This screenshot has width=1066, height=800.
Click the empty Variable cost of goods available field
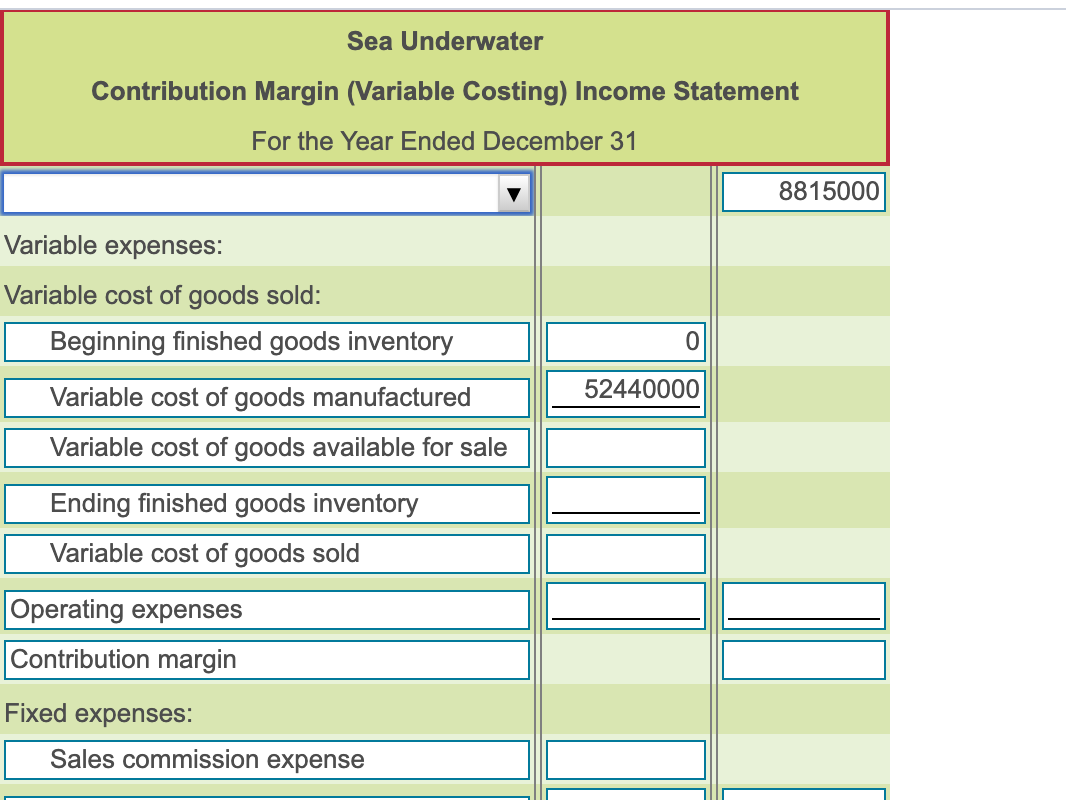coord(625,448)
